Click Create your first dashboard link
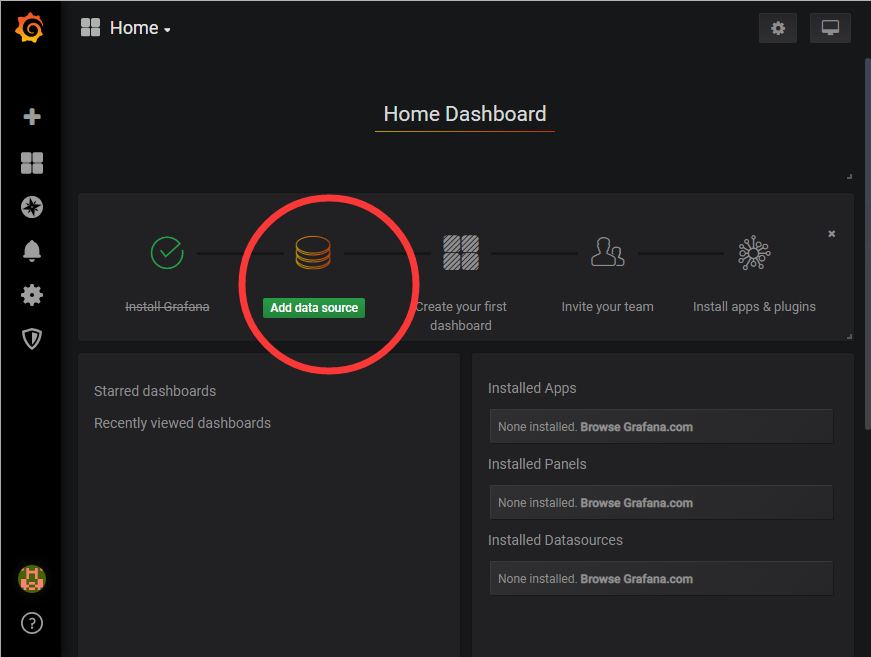Viewport: 871px width, 657px height. click(x=461, y=316)
